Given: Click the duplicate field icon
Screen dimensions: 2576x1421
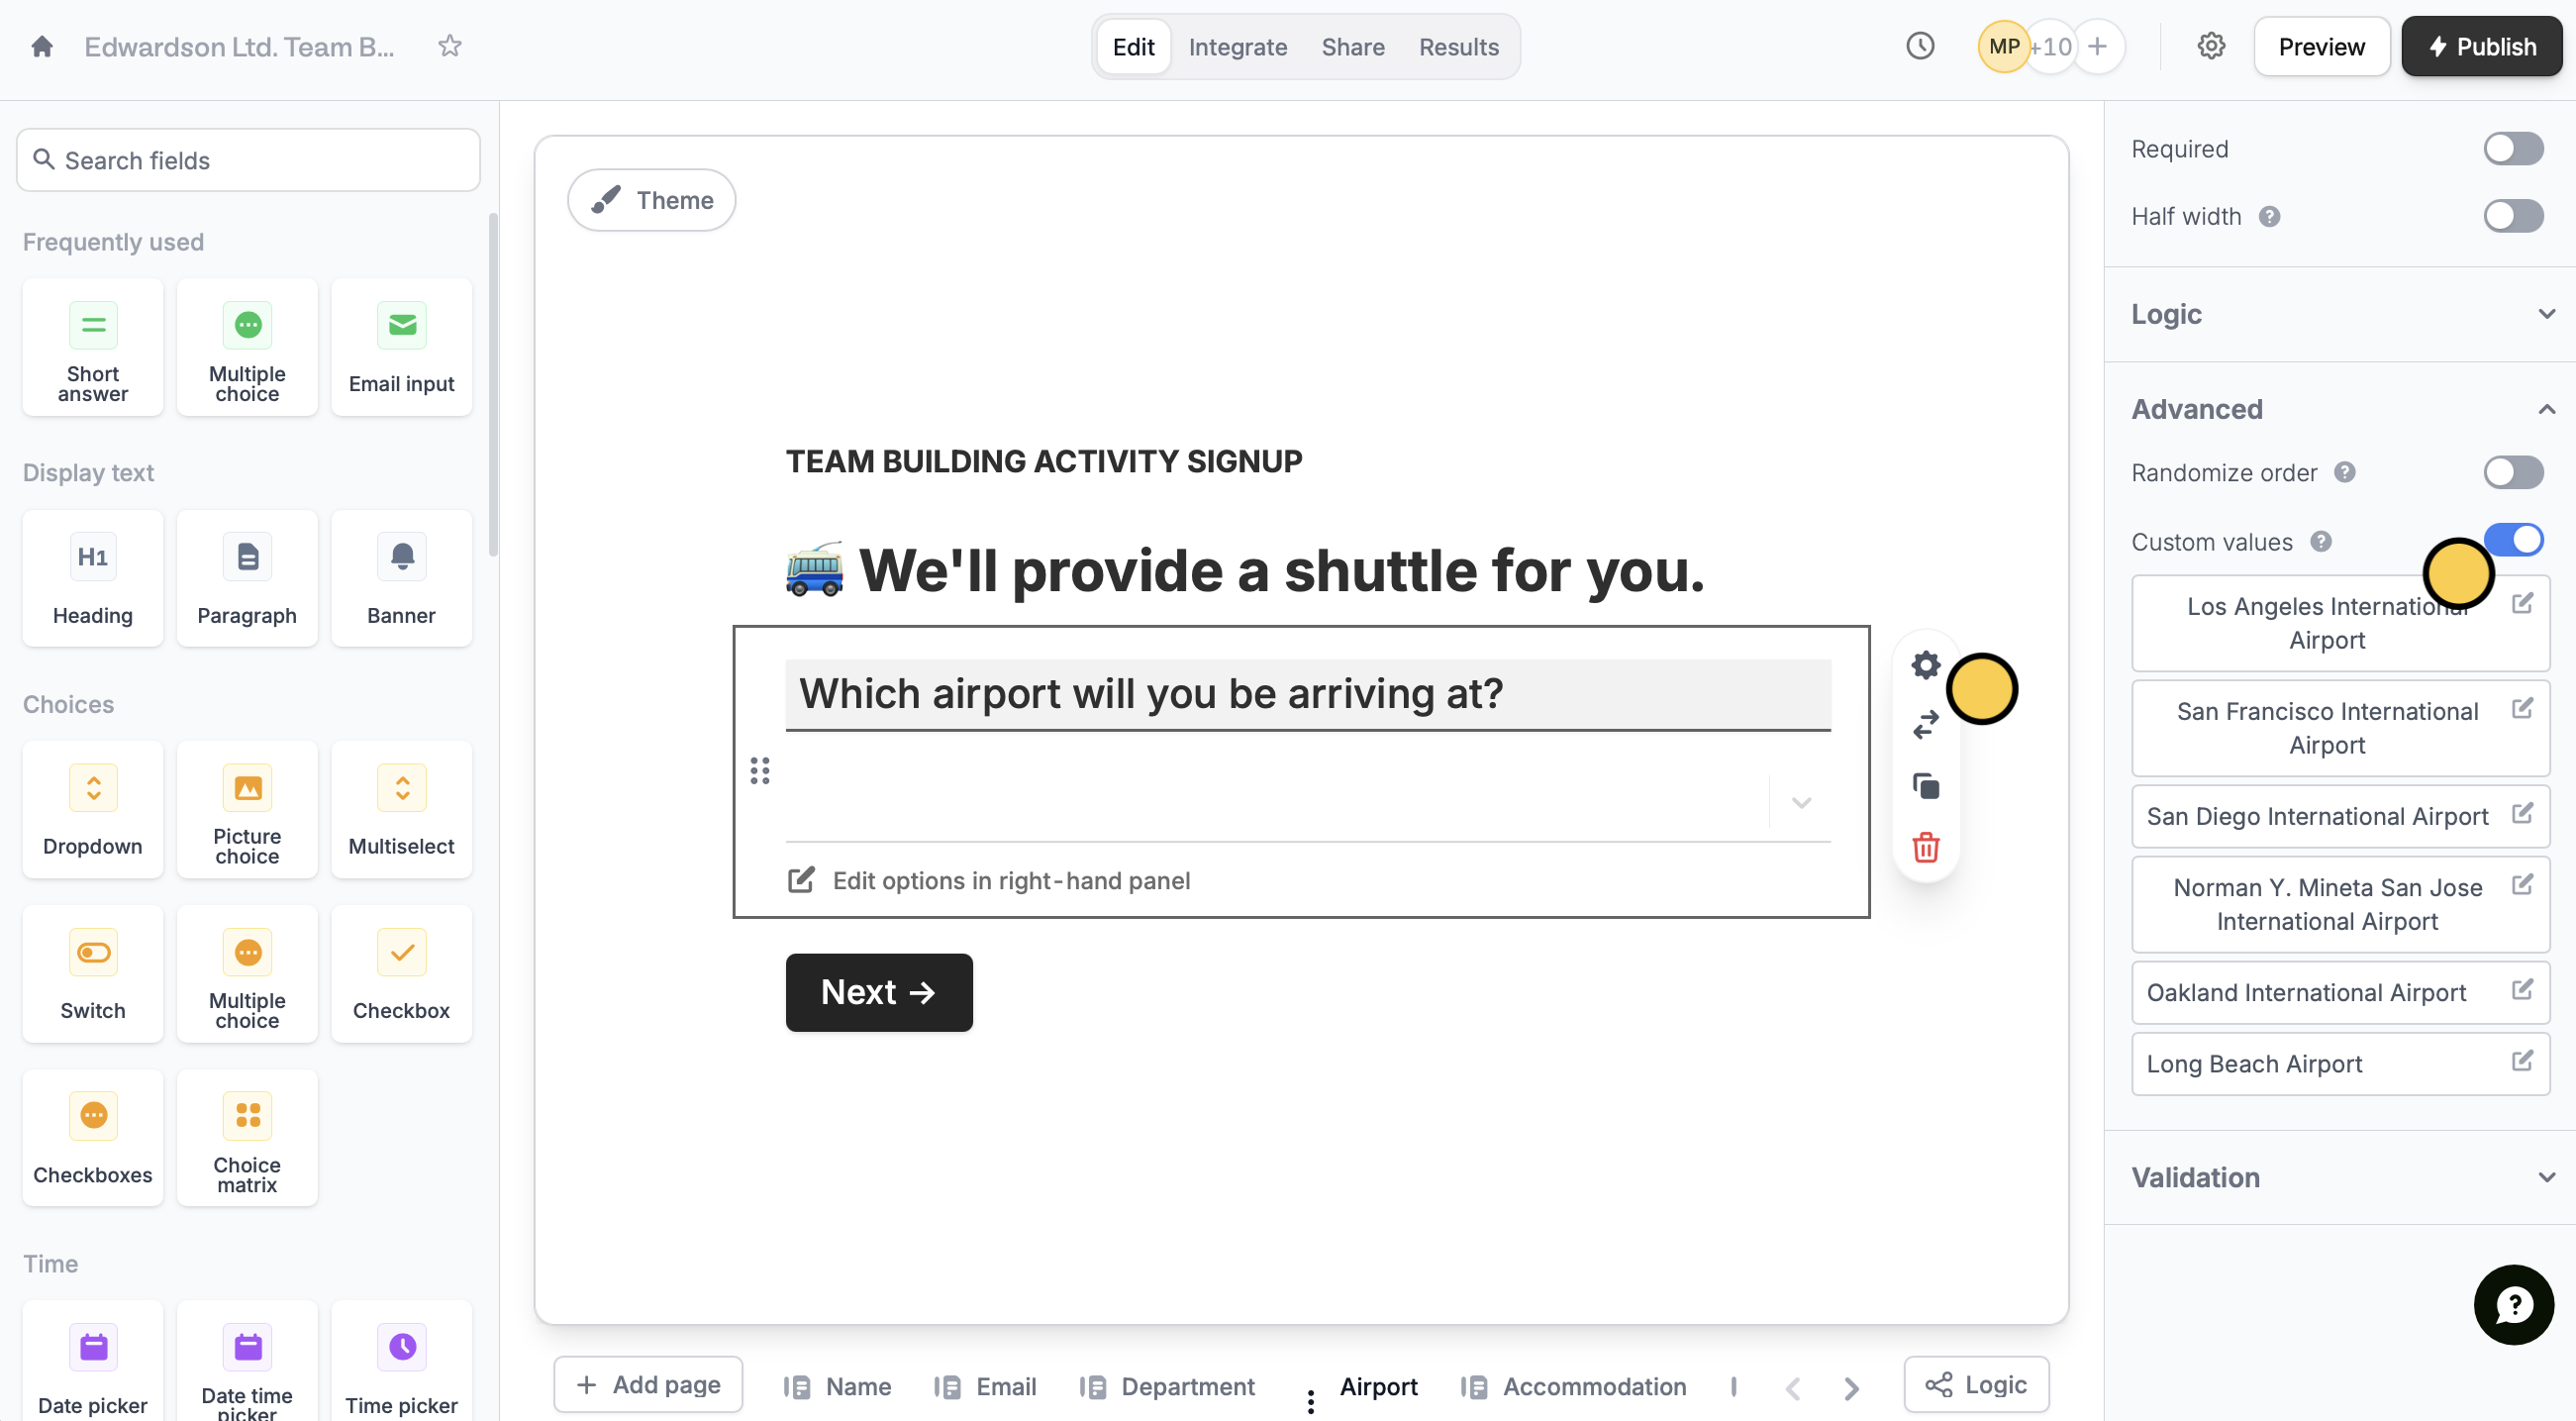Looking at the screenshot, I should click(x=1925, y=786).
